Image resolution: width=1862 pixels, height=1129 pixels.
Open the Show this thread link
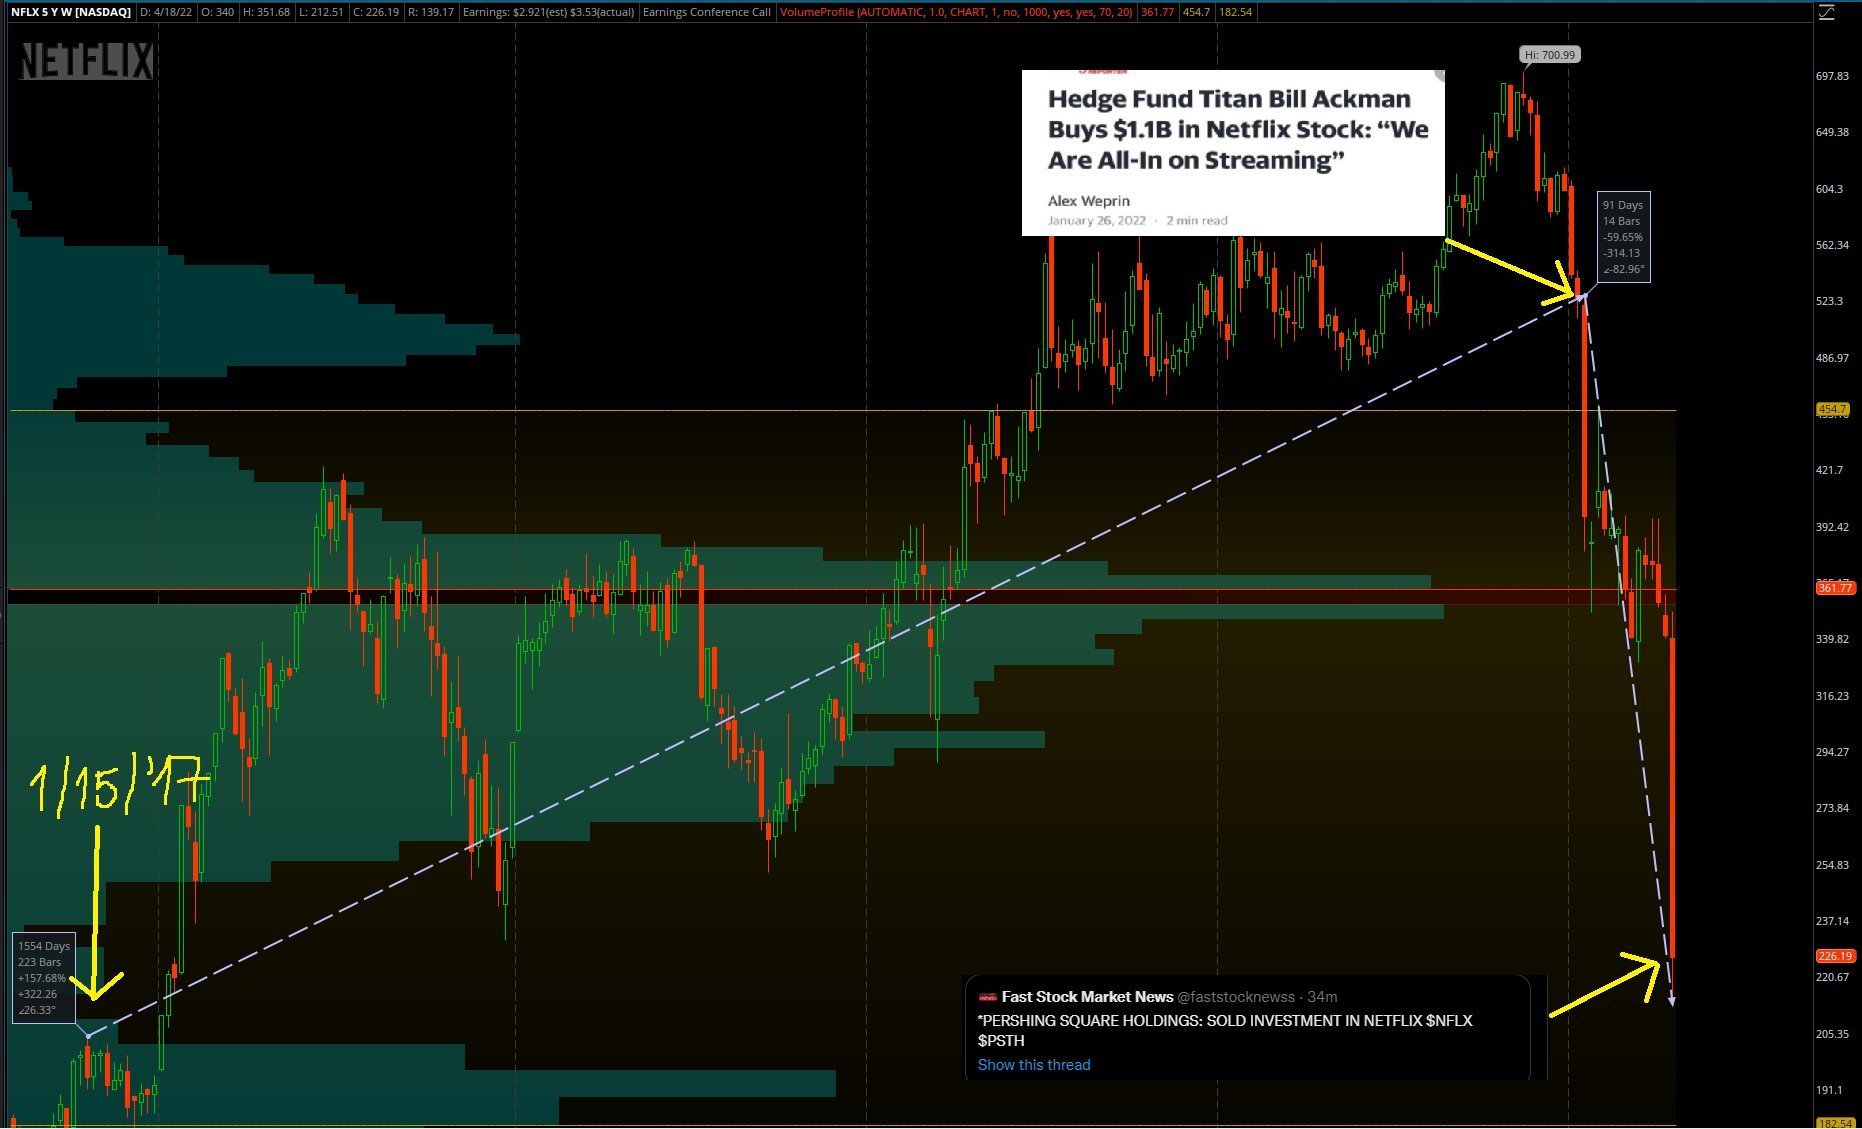pyautogui.click(x=1033, y=1065)
